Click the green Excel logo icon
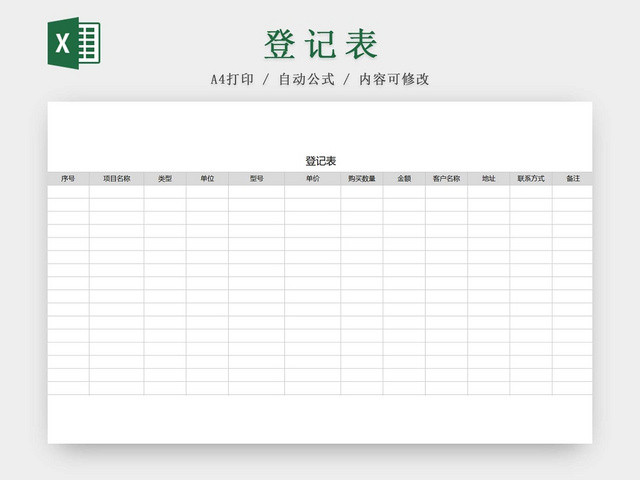The height and width of the screenshot is (480, 640). [x=74, y=43]
